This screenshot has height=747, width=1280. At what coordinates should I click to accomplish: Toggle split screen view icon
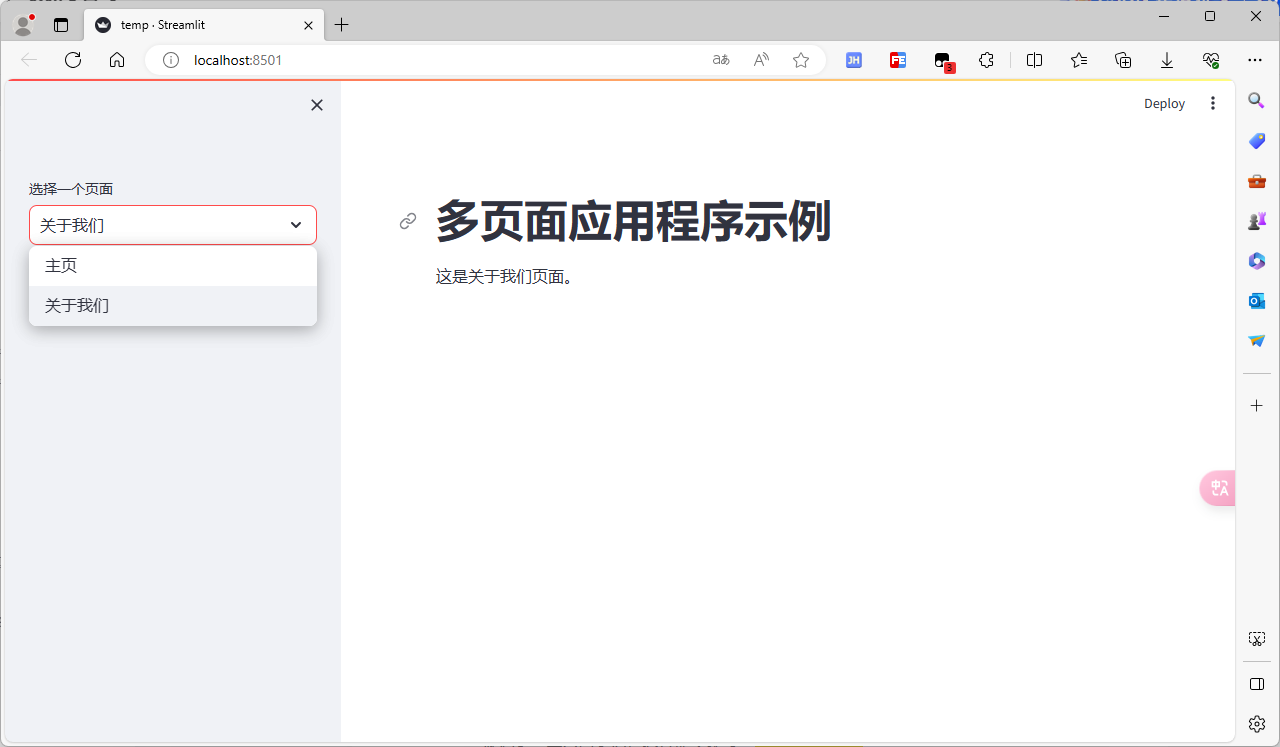(x=1035, y=60)
